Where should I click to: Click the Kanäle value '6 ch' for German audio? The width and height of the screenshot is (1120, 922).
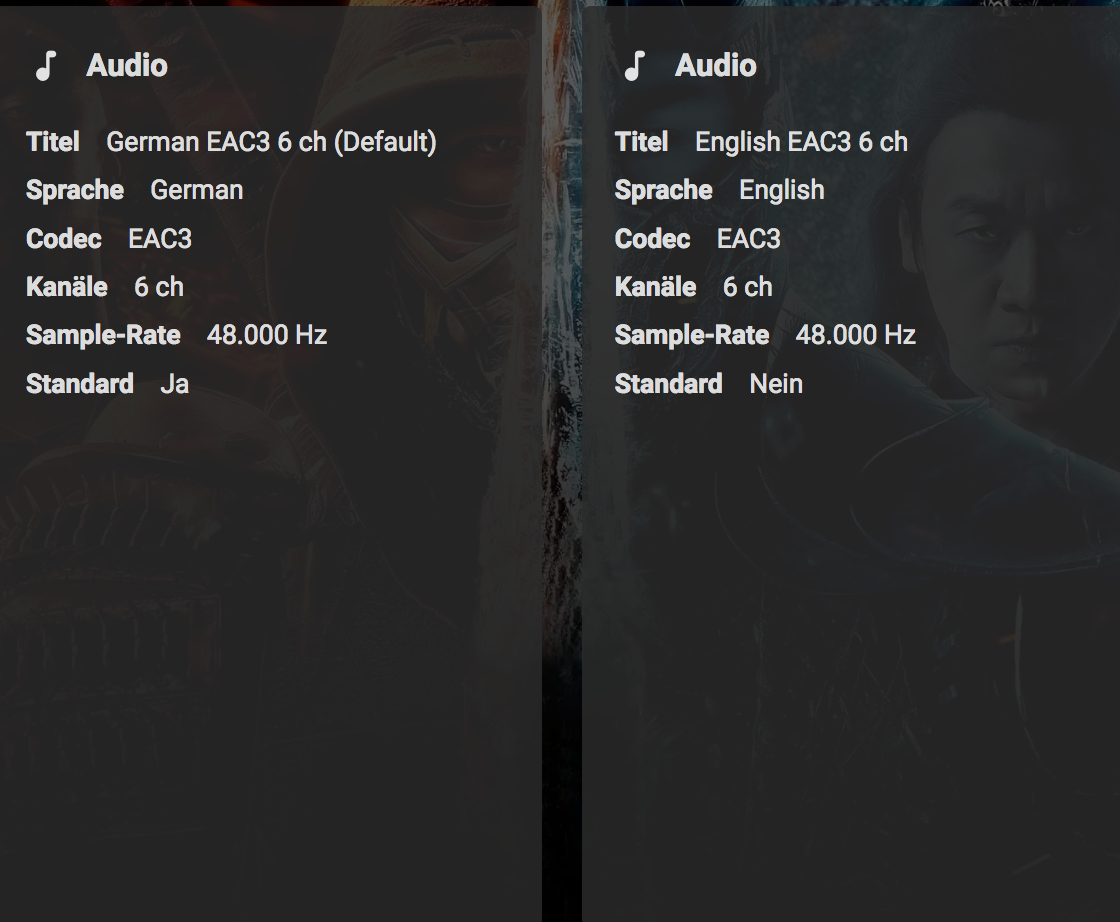pos(159,287)
